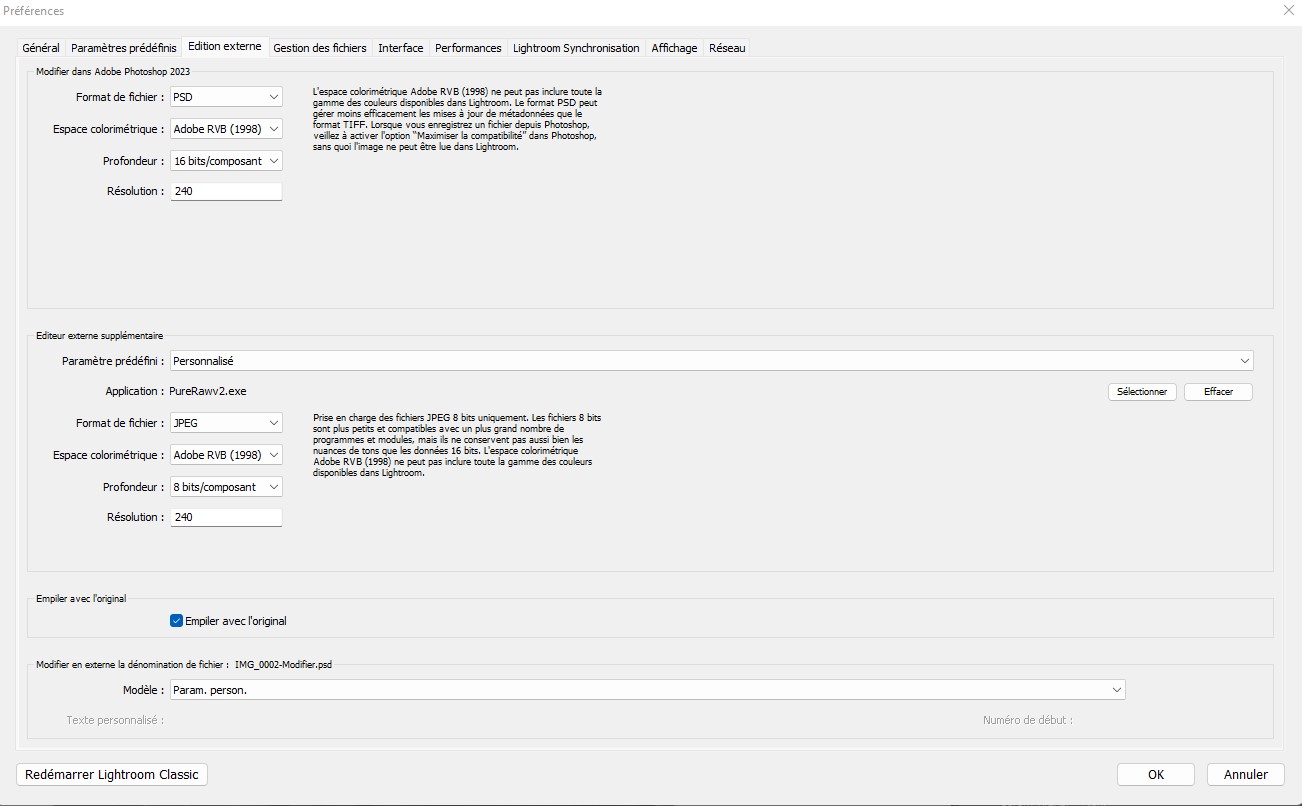The image size is (1302, 806).
Task: Click the Sélectionner application button
Action: tap(1142, 392)
